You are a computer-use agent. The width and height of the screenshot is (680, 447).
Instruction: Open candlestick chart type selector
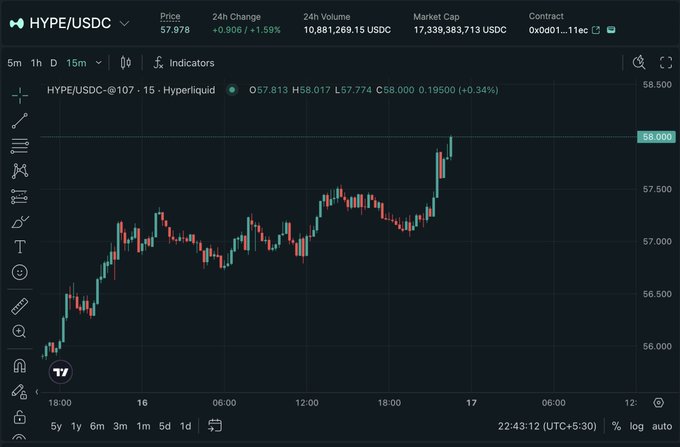[x=126, y=63]
